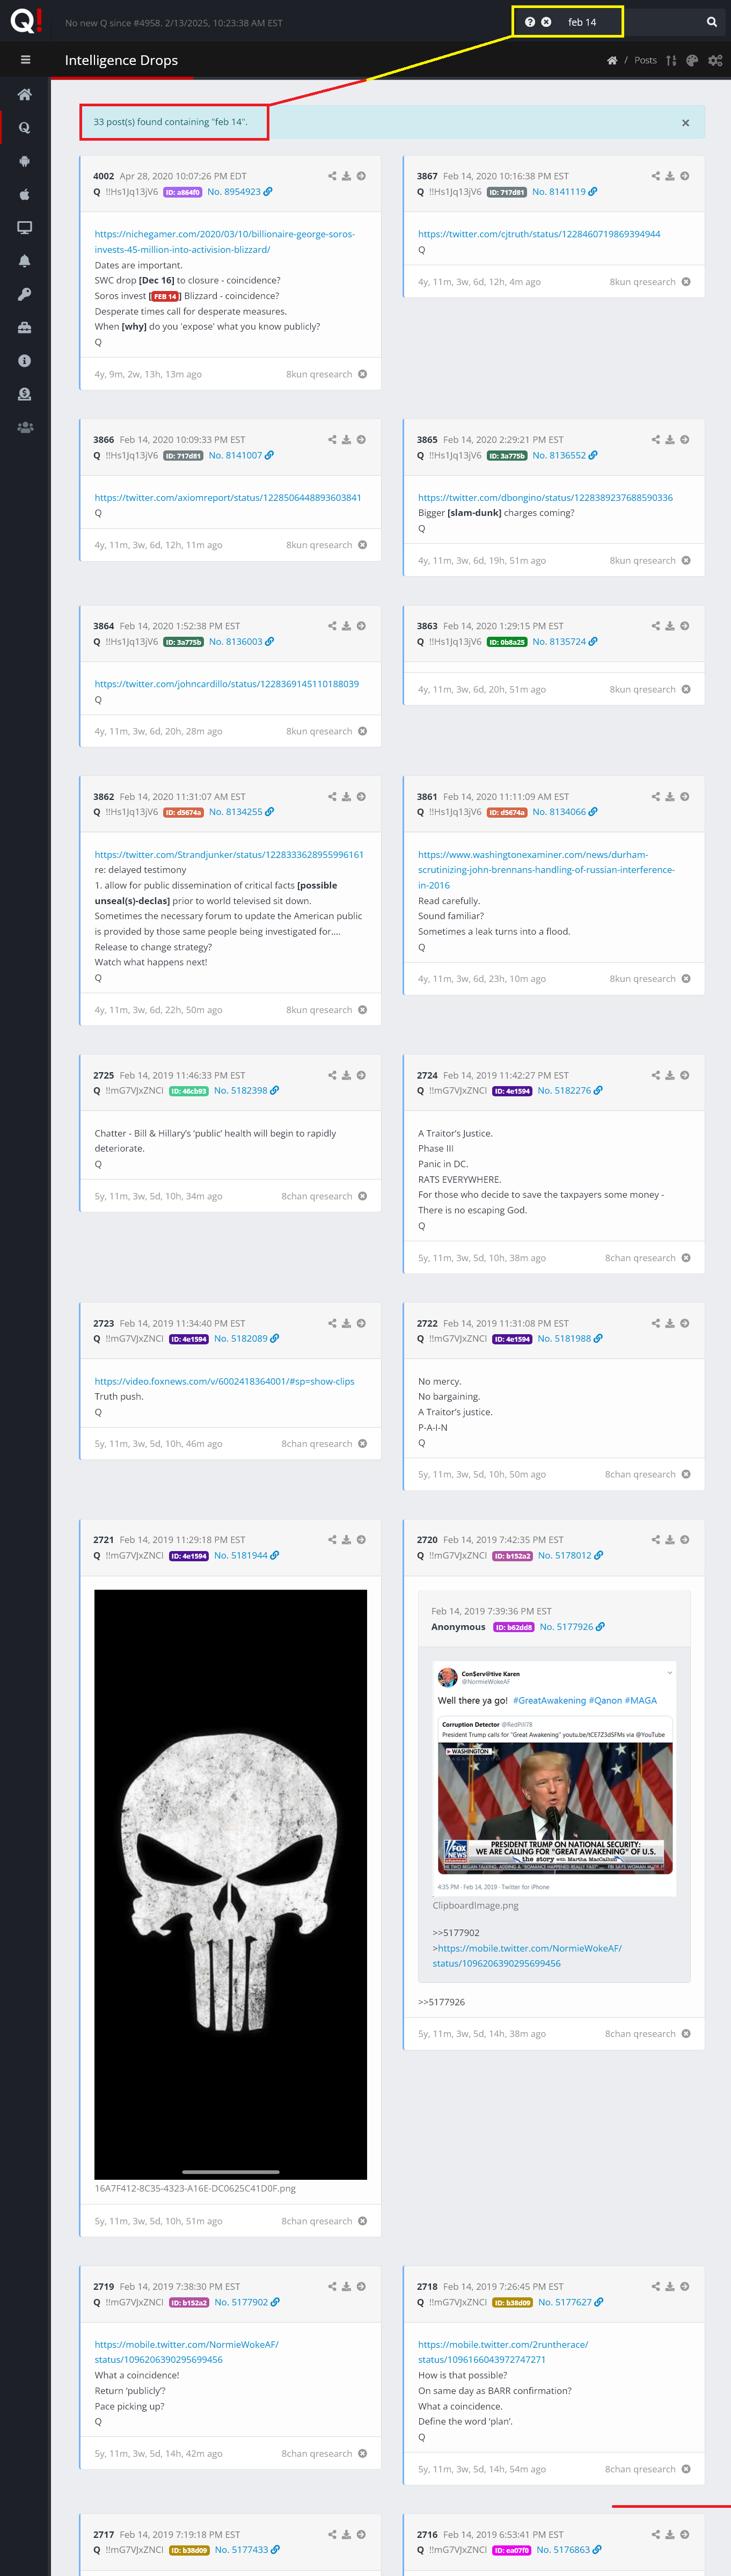The height and width of the screenshot is (2576, 731).
Task: Click the breadcrumb home icon beside Posts
Action: click(x=612, y=61)
